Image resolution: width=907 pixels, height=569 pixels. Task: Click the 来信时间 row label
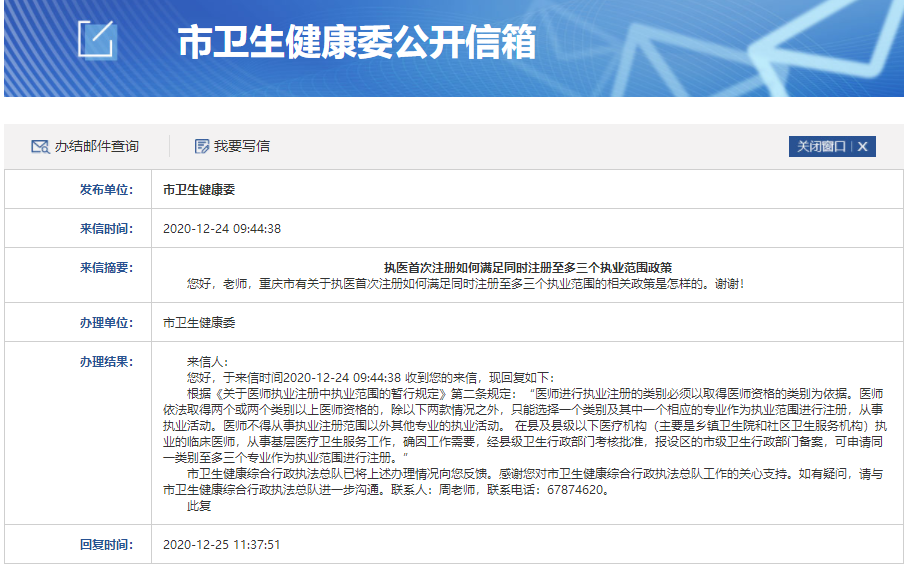coord(106,228)
